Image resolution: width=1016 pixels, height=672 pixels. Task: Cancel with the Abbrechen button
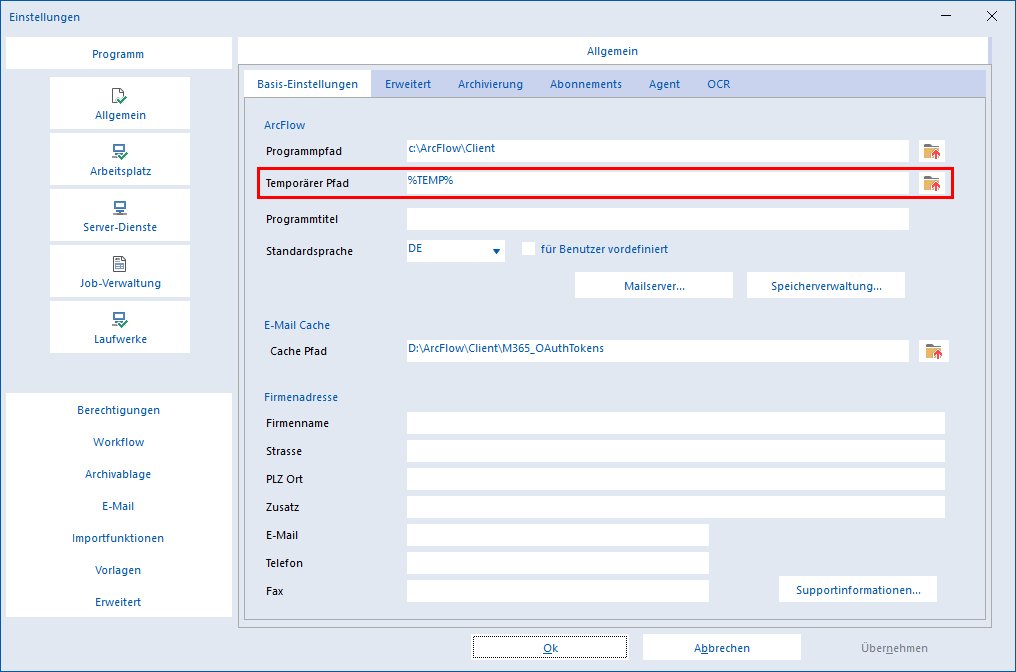point(722,647)
